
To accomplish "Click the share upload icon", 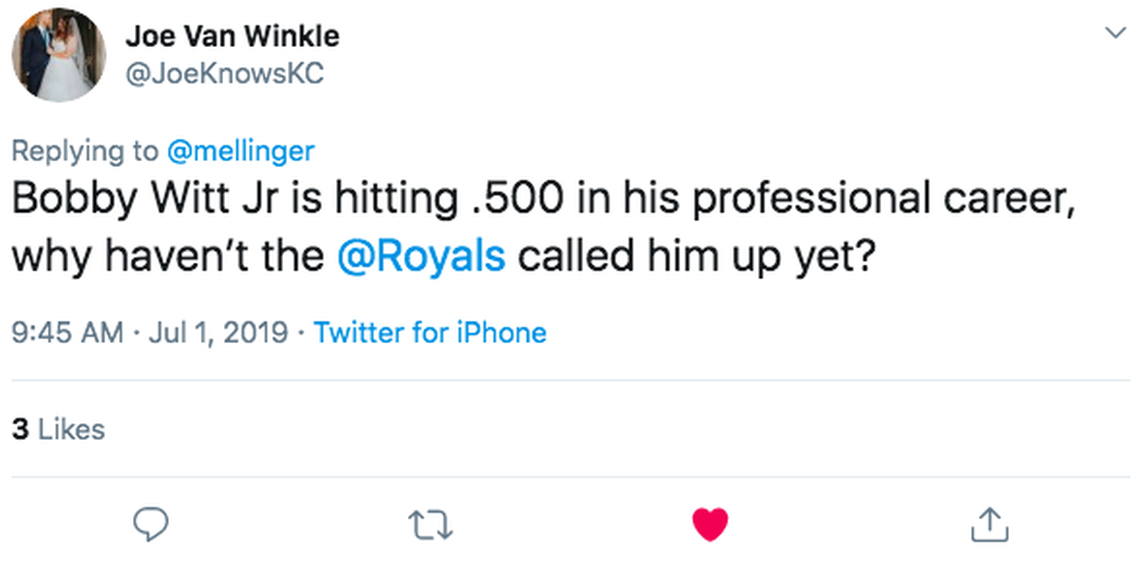I will (989, 522).
